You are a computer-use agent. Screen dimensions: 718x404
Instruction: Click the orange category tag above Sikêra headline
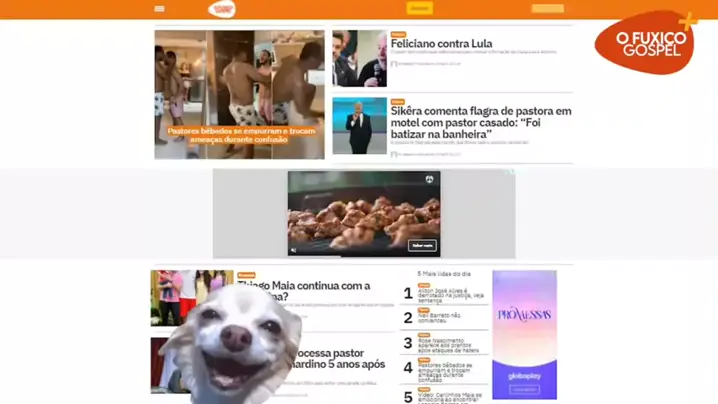tap(398, 102)
